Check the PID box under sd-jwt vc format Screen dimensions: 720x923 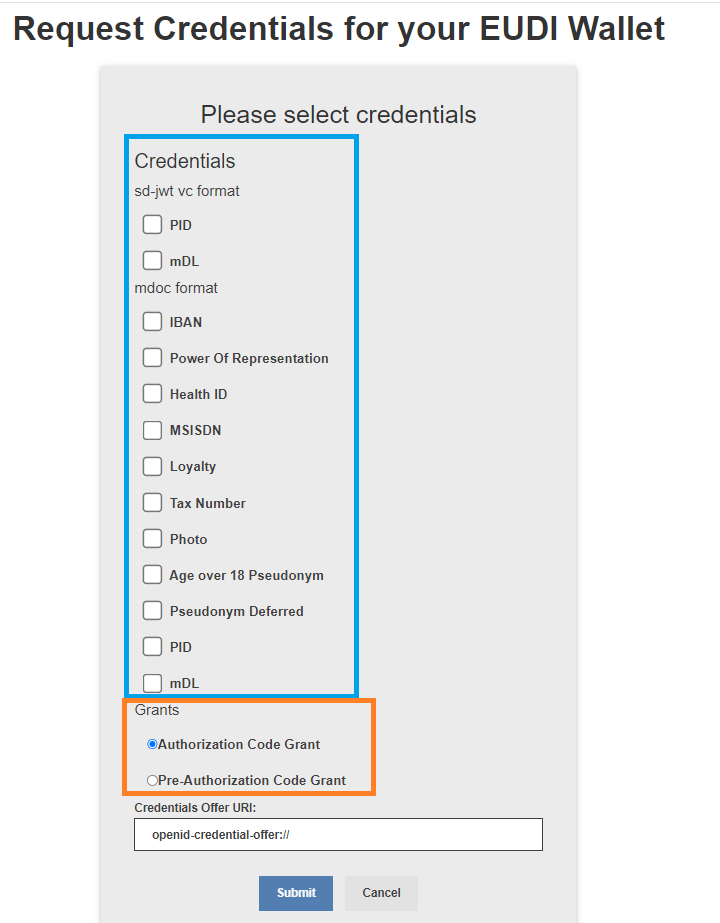[152, 224]
